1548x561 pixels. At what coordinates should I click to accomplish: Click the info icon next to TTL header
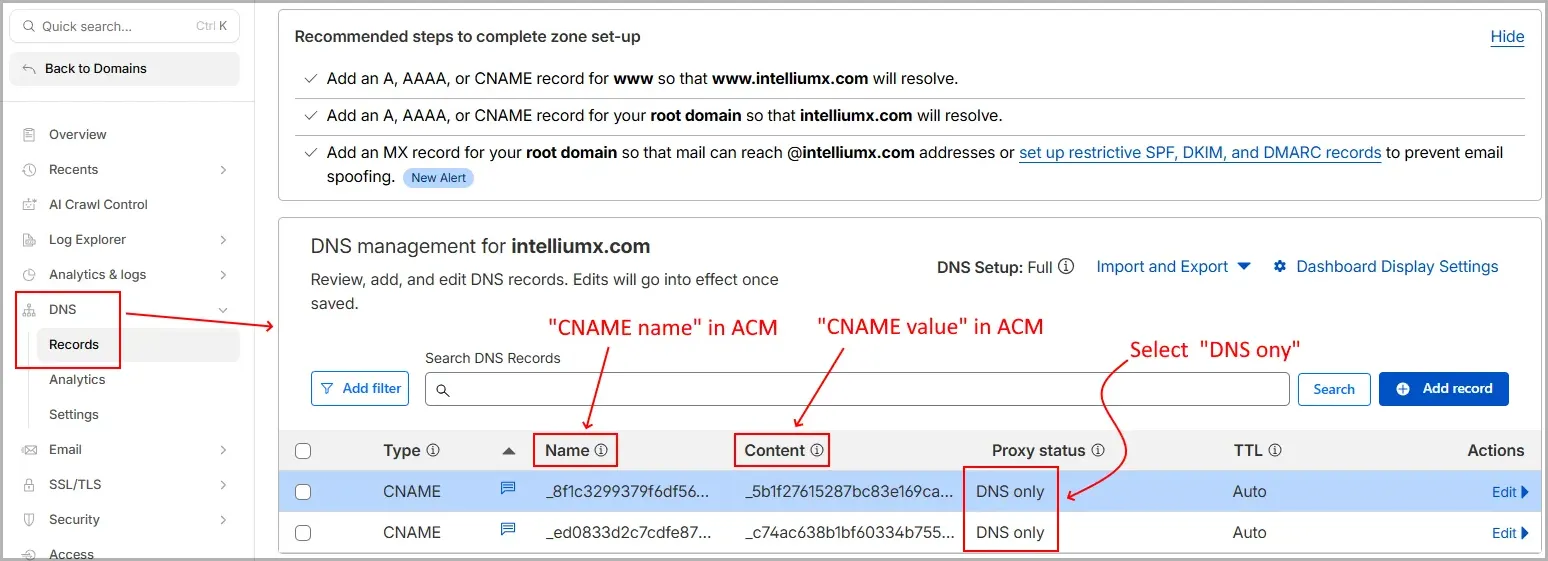click(x=1275, y=451)
